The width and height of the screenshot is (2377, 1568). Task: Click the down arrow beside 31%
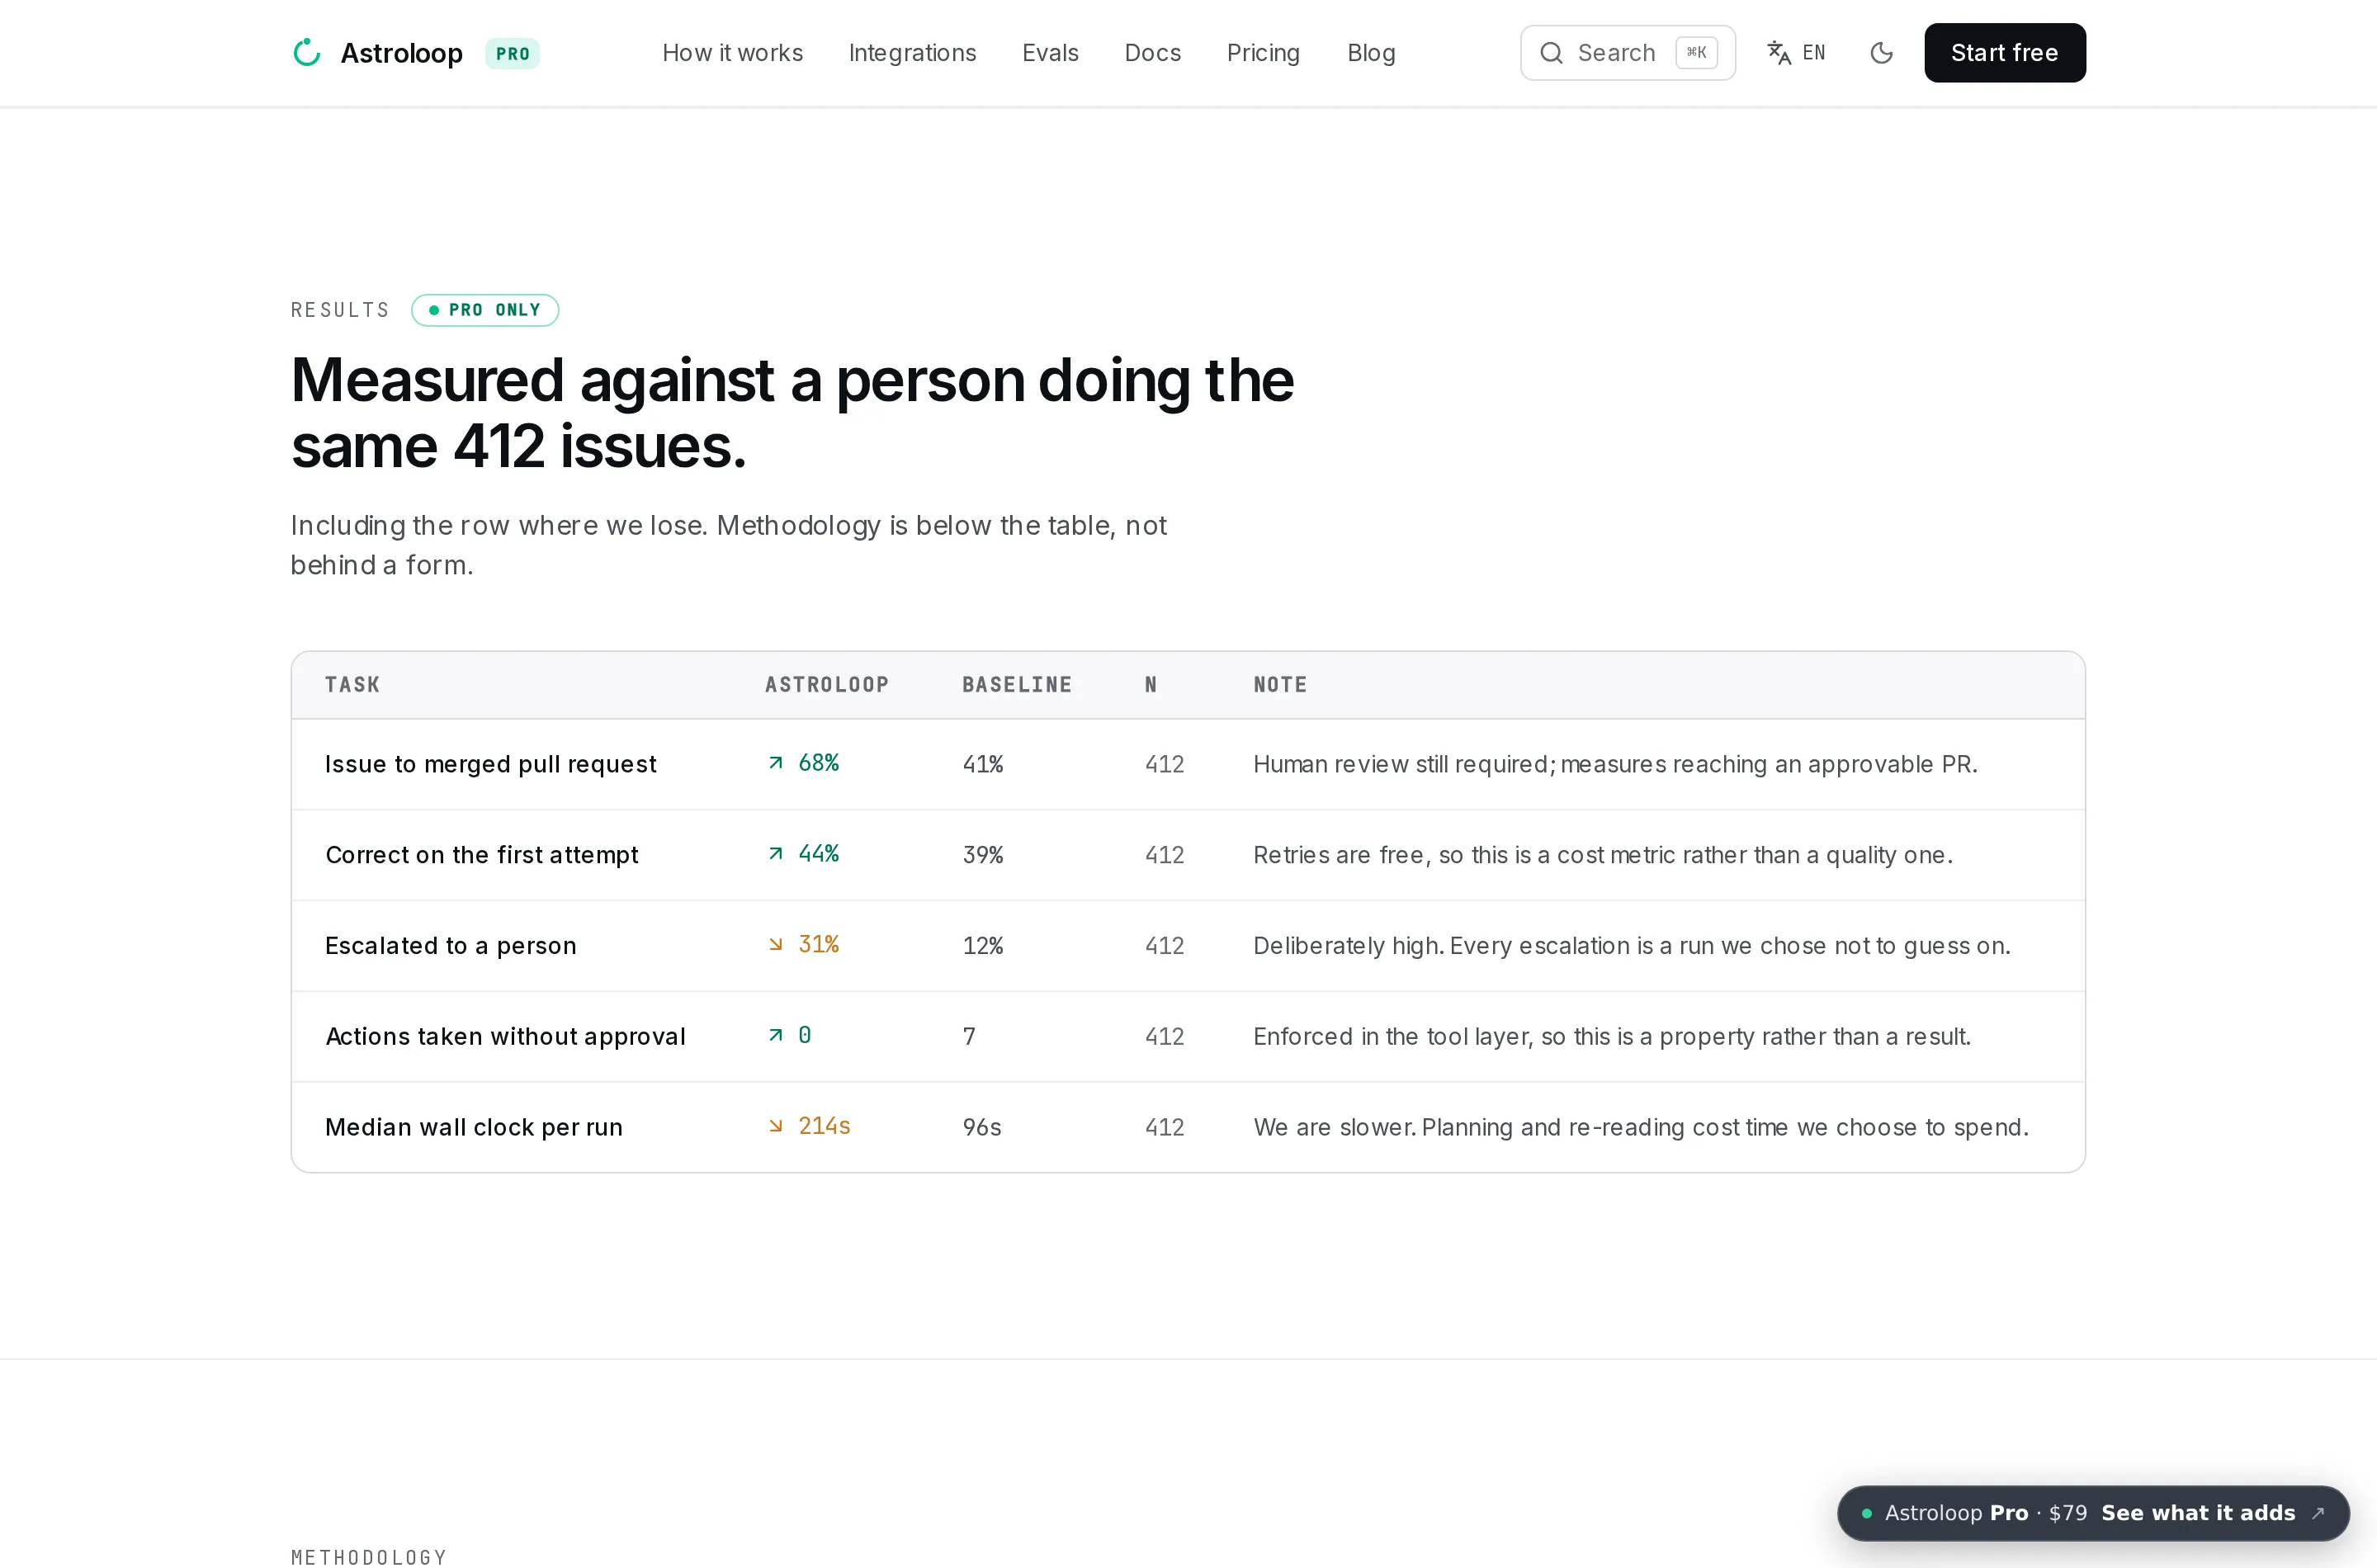[x=775, y=945]
